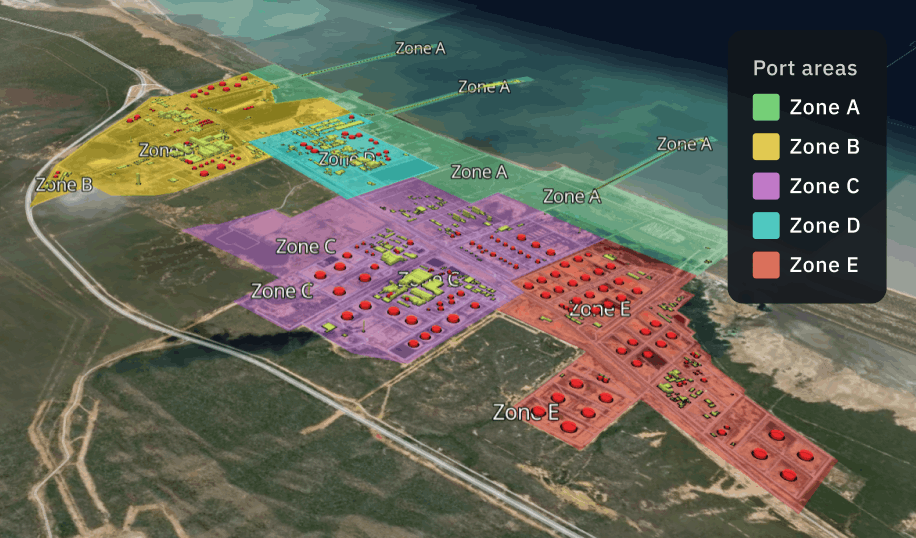Click the Zone B text in legend
Viewport: 916px width, 538px height.
pyautogui.click(x=824, y=147)
